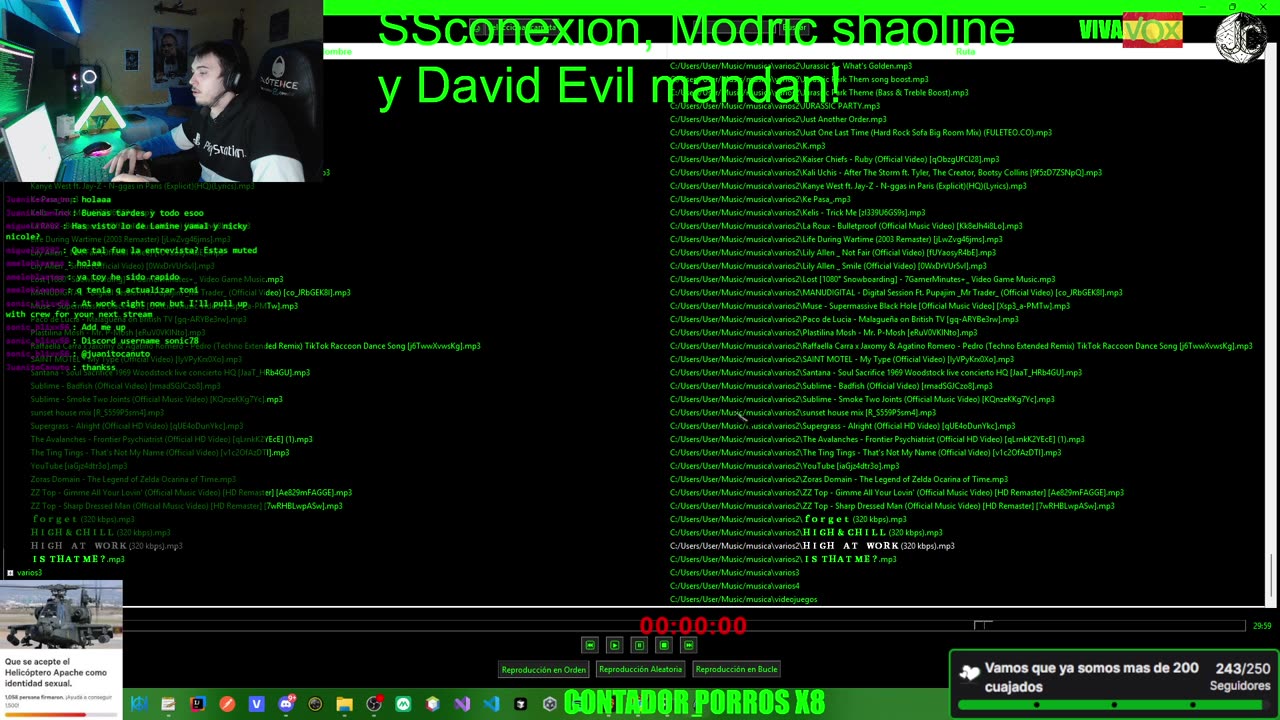1280x720 pixels.
Task: Select Lily Allen _ Smile path row
Action: pyautogui.click(x=828, y=266)
